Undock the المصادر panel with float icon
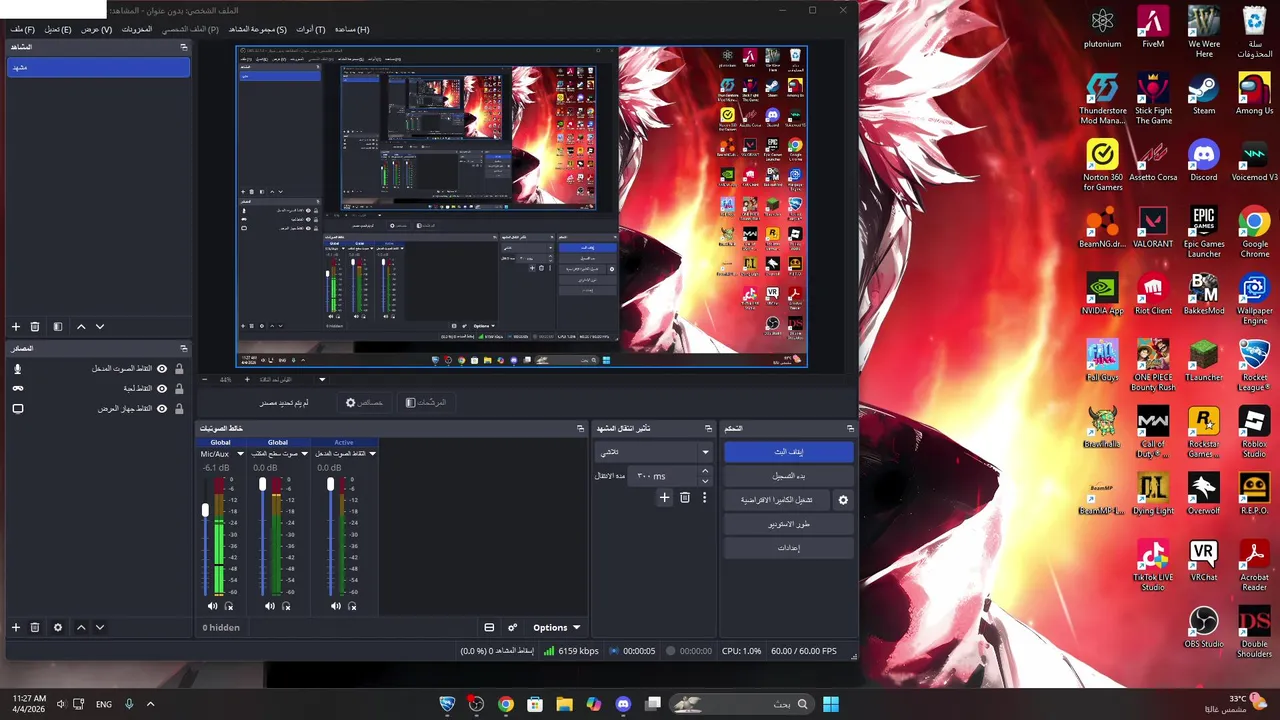Viewport: 1280px width, 720px height. click(183, 349)
